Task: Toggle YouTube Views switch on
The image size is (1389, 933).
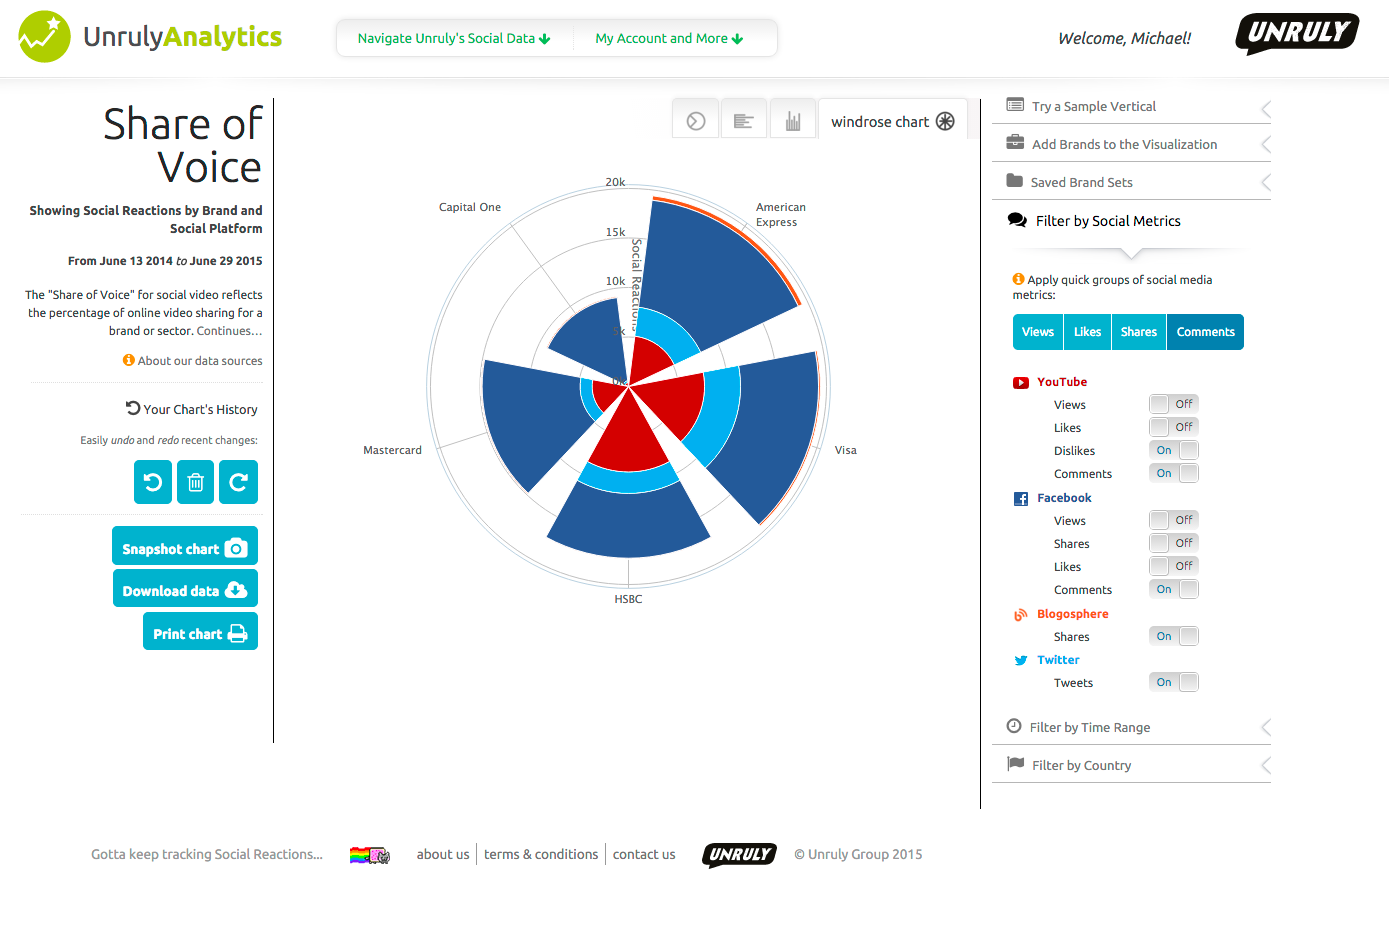Action: [1174, 404]
